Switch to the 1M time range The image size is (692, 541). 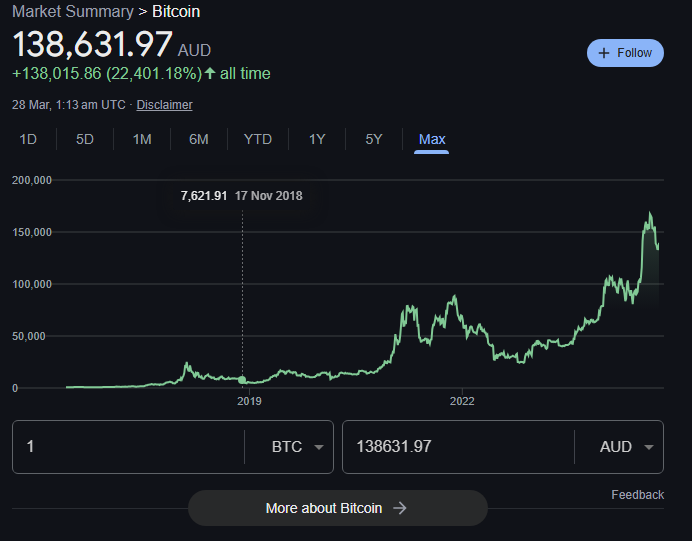142,139
